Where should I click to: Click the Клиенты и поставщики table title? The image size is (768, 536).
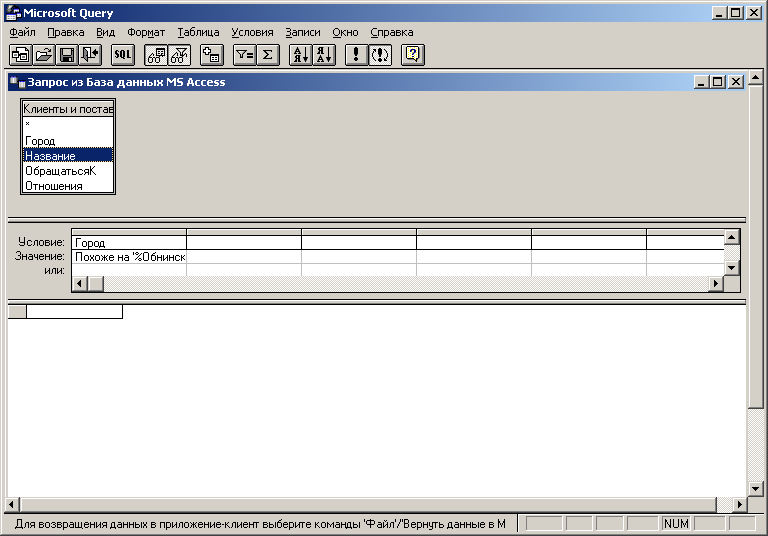68,109
